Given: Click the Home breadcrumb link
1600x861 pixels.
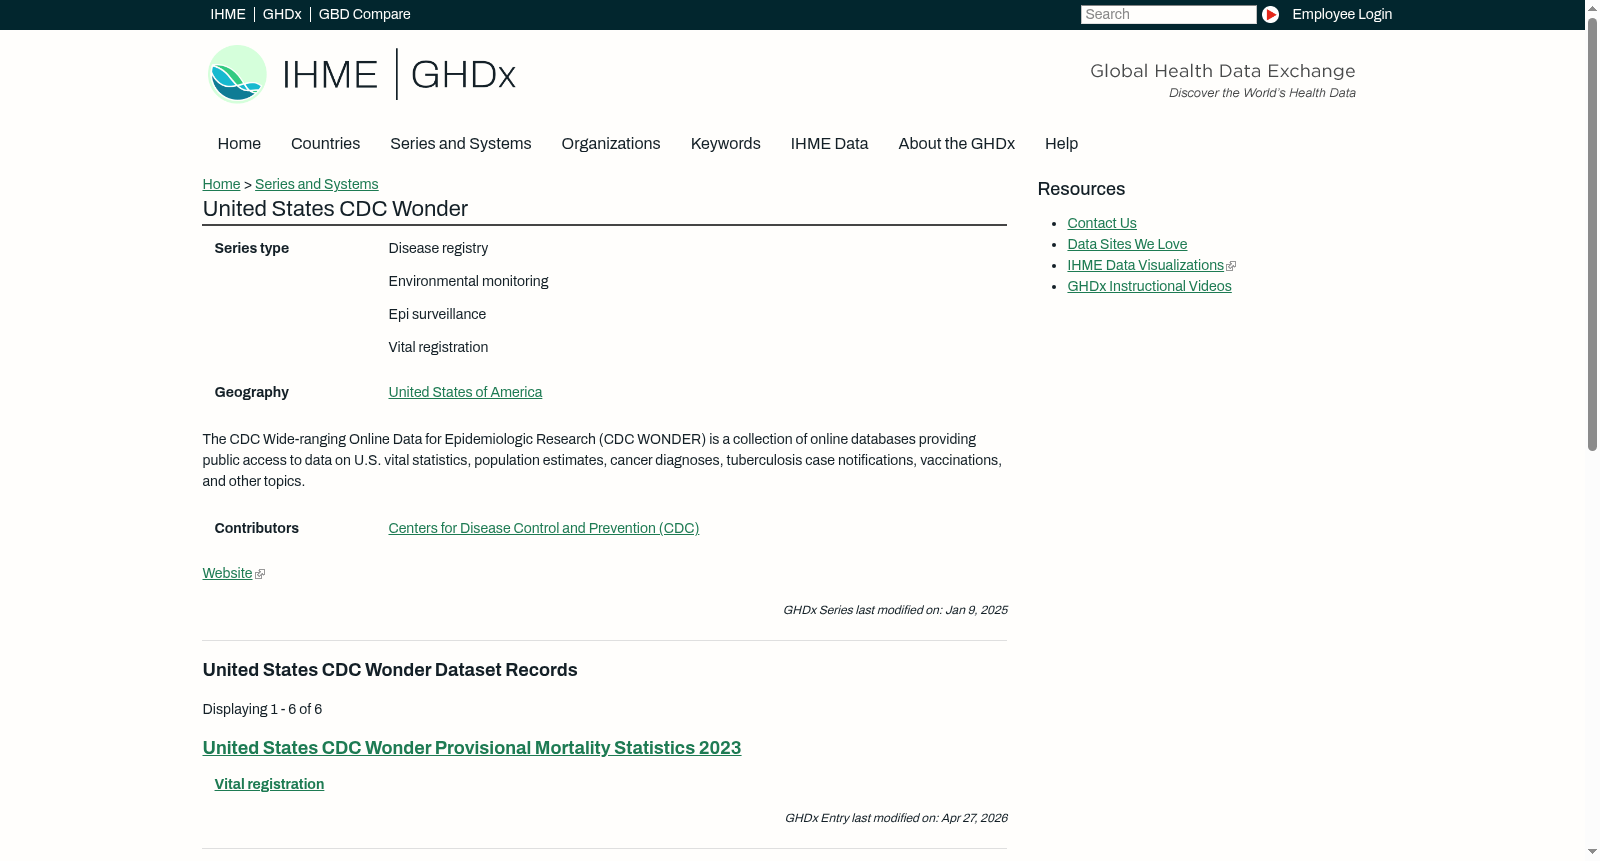Looking at the screenshot, I should pos(221,184).
